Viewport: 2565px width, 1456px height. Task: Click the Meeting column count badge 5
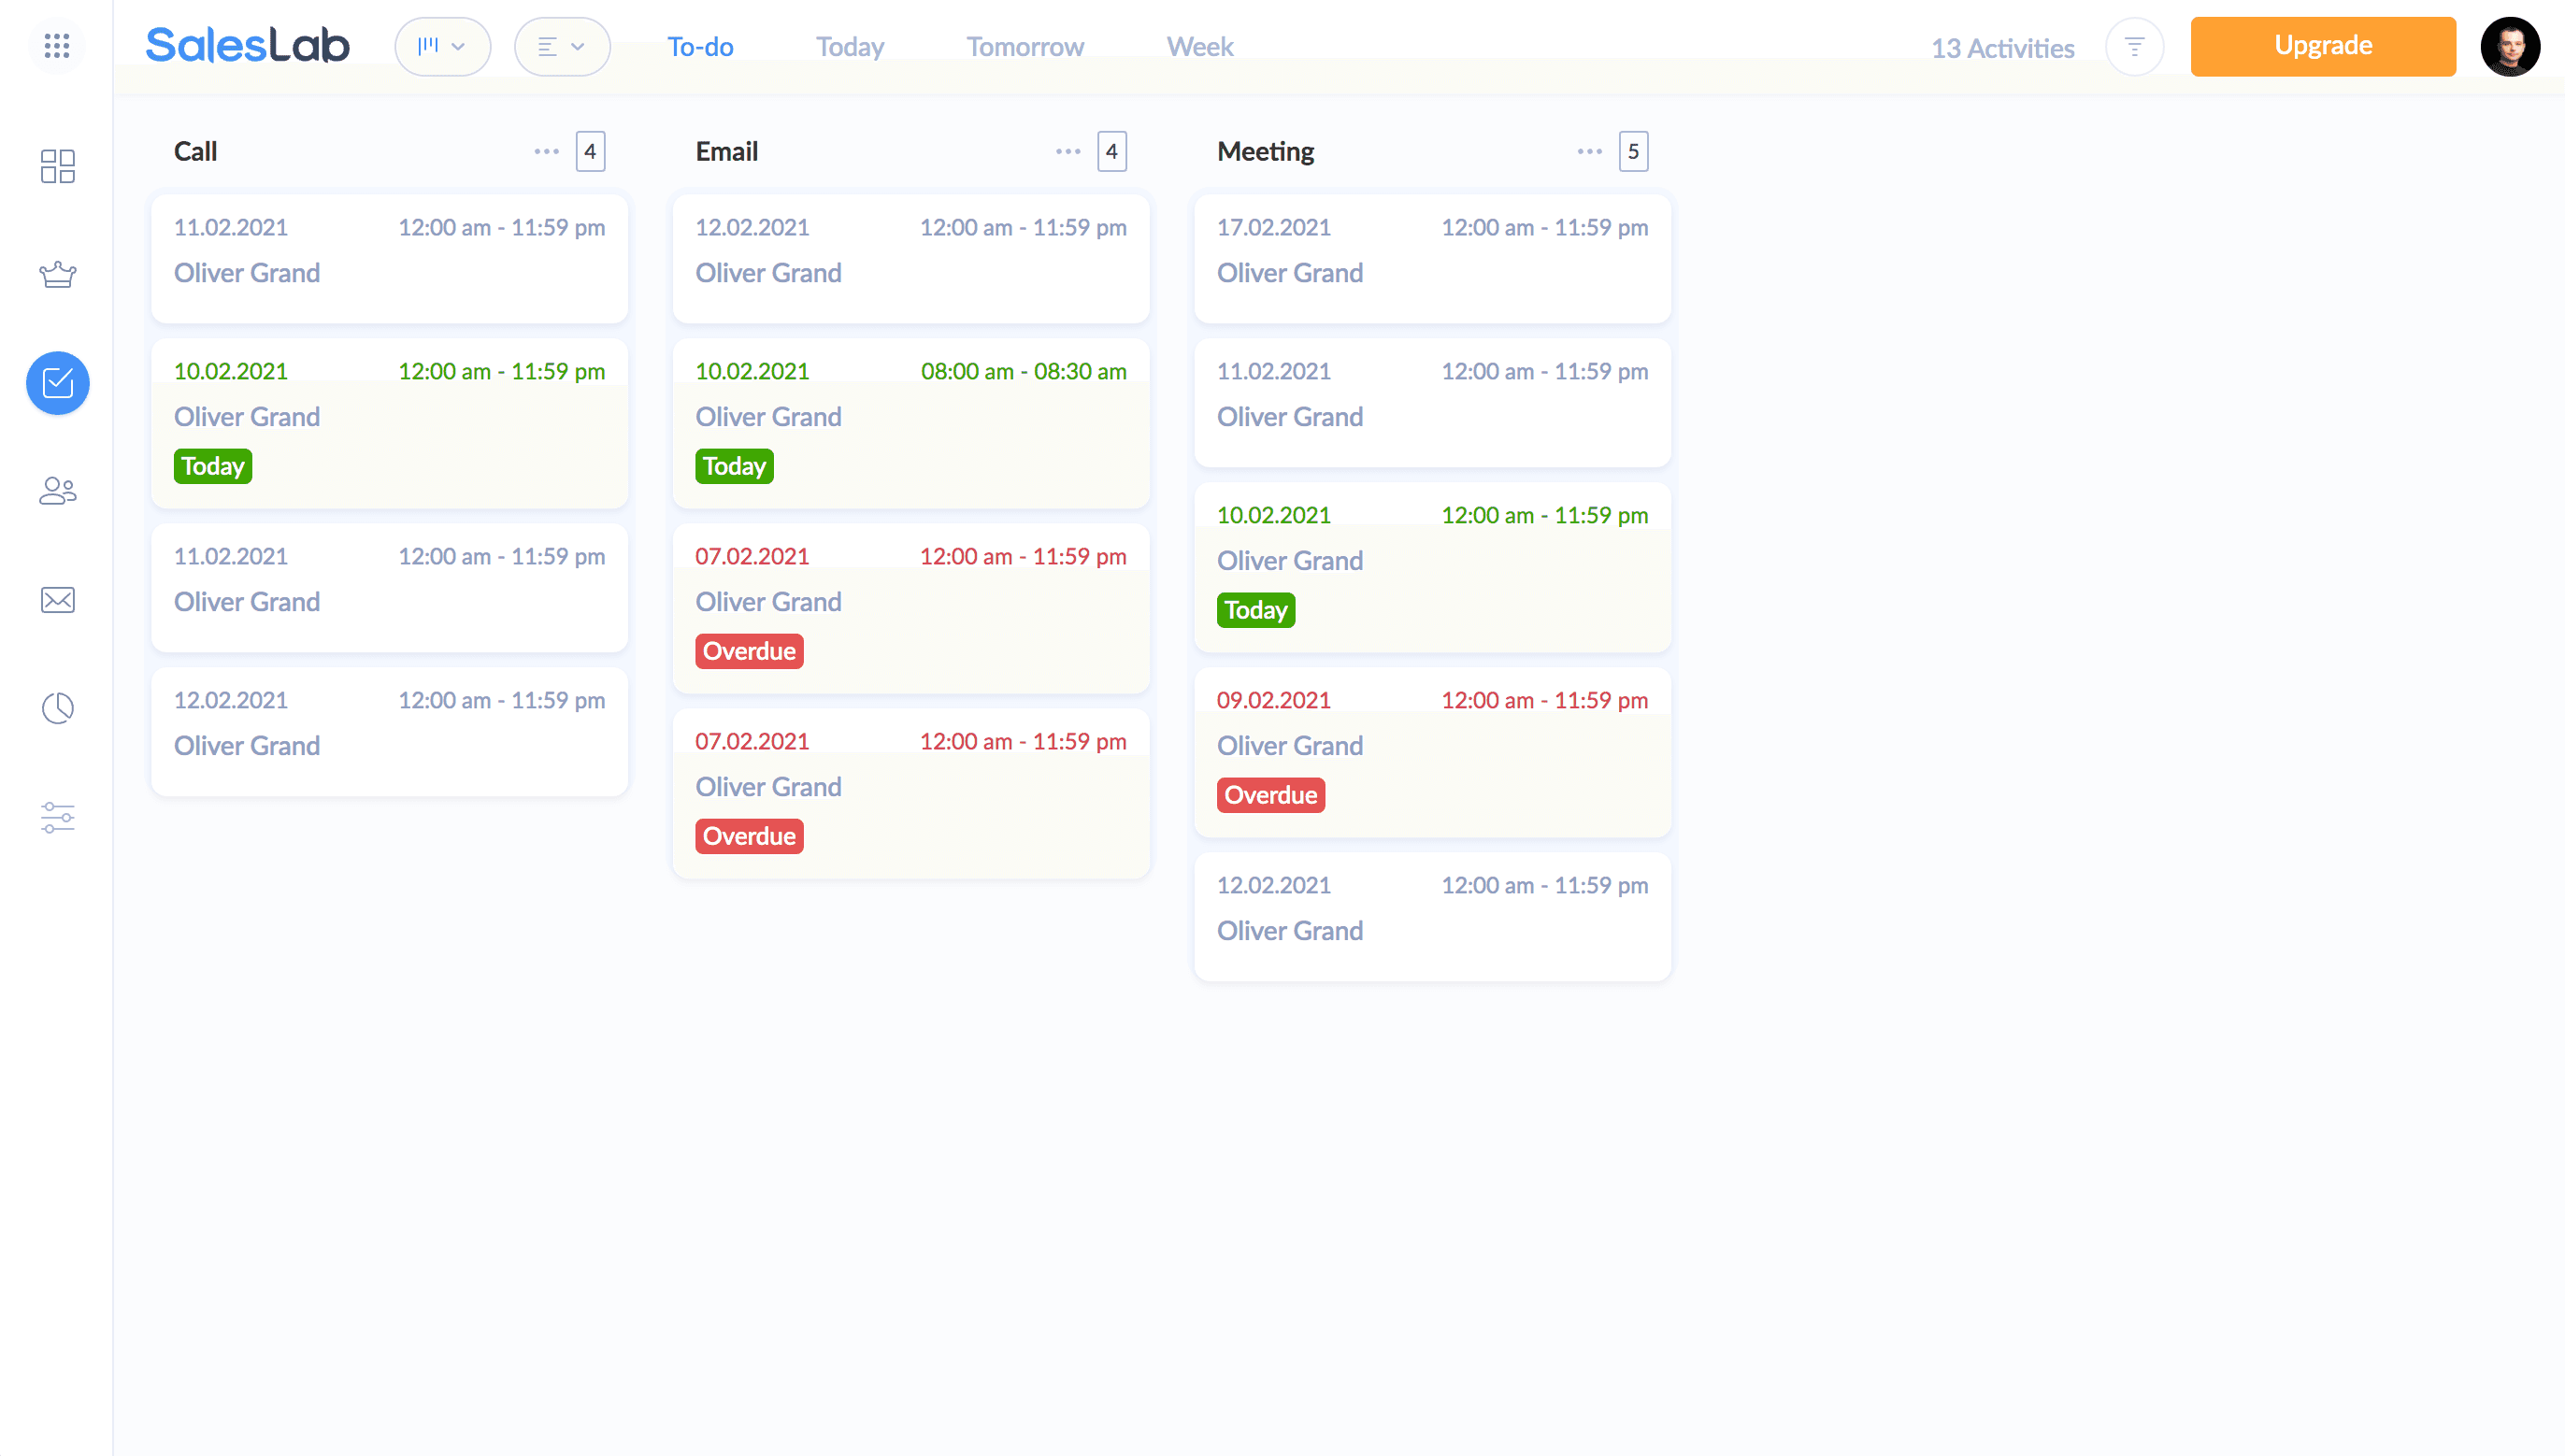[x=1633, y=152]
